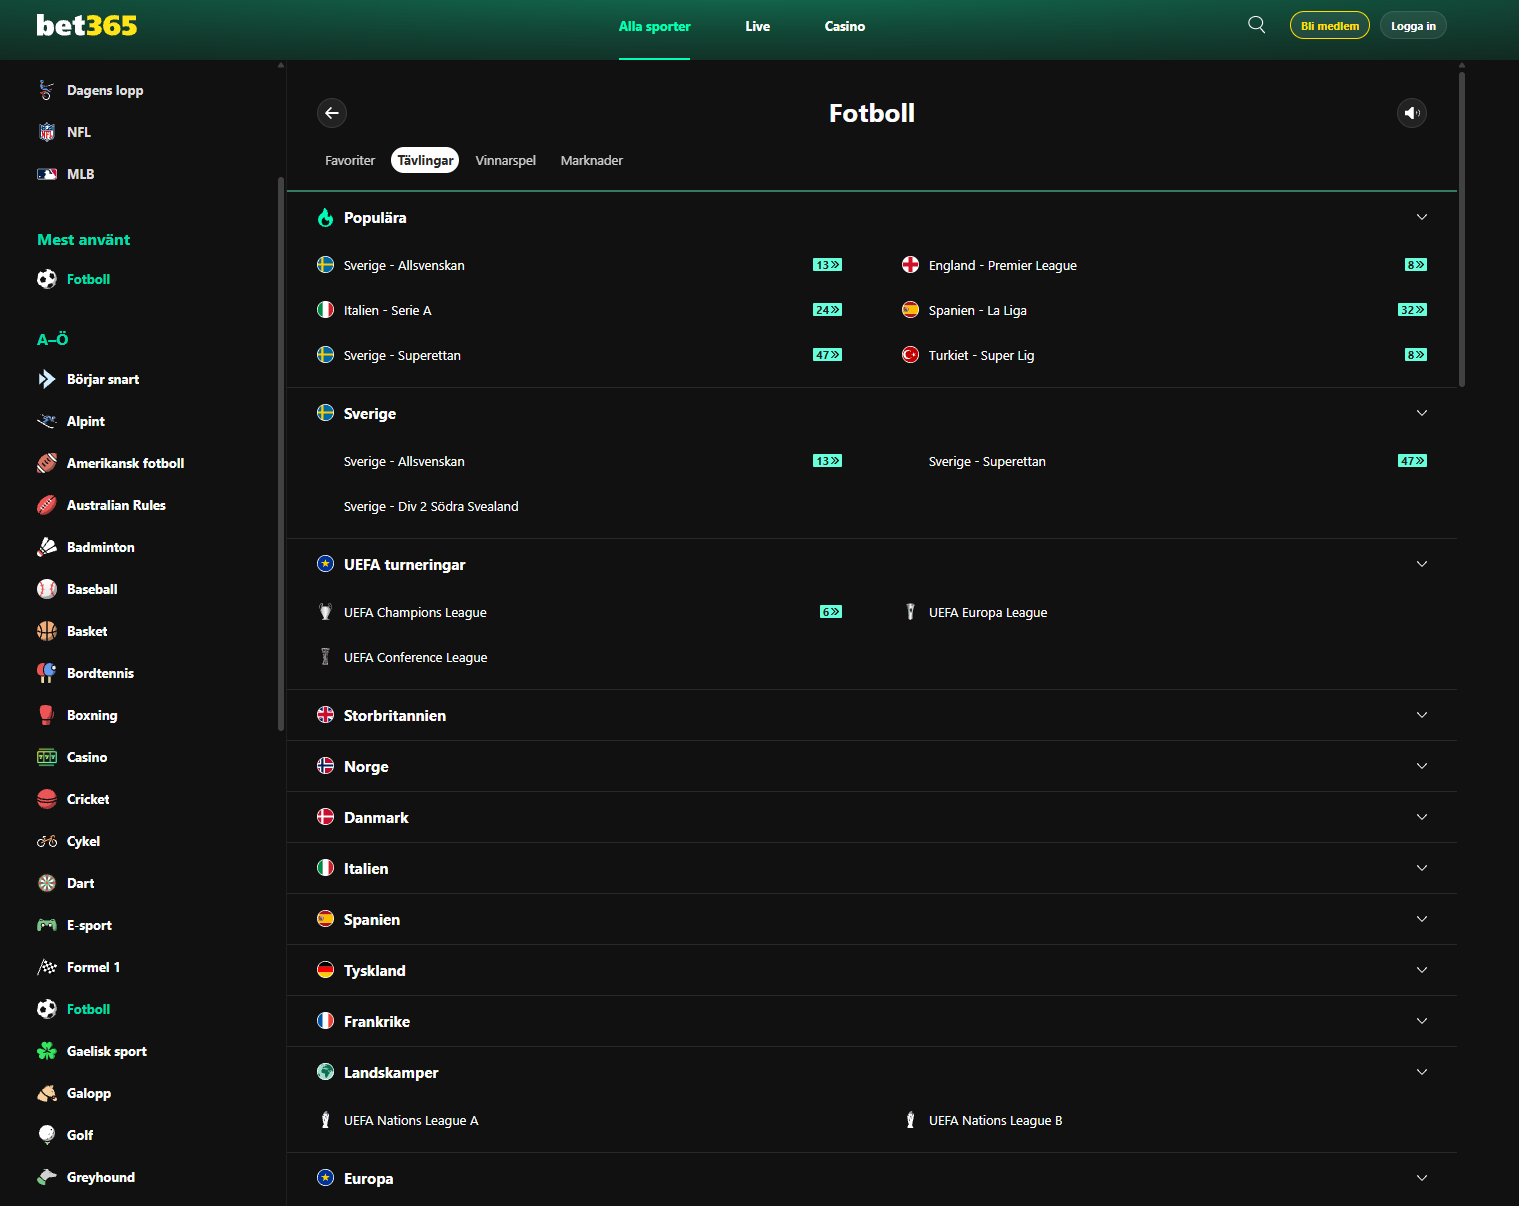The width and height of the screenshot is (1519, 1206).
Task: Click the Amerikansk fotboll ball icon
Action: [x=47, y=463]
